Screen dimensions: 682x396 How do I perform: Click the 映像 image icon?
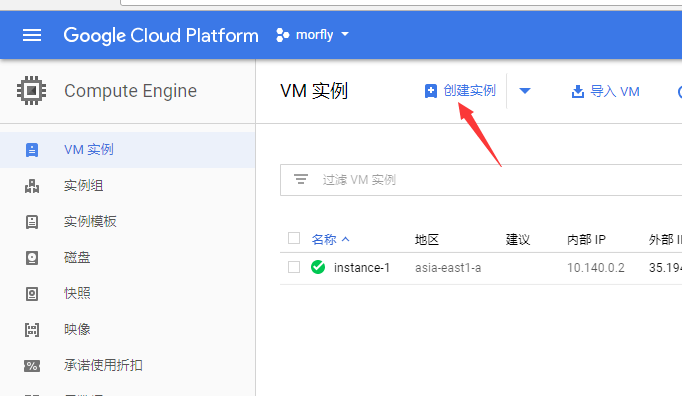(x=32, y=330)
